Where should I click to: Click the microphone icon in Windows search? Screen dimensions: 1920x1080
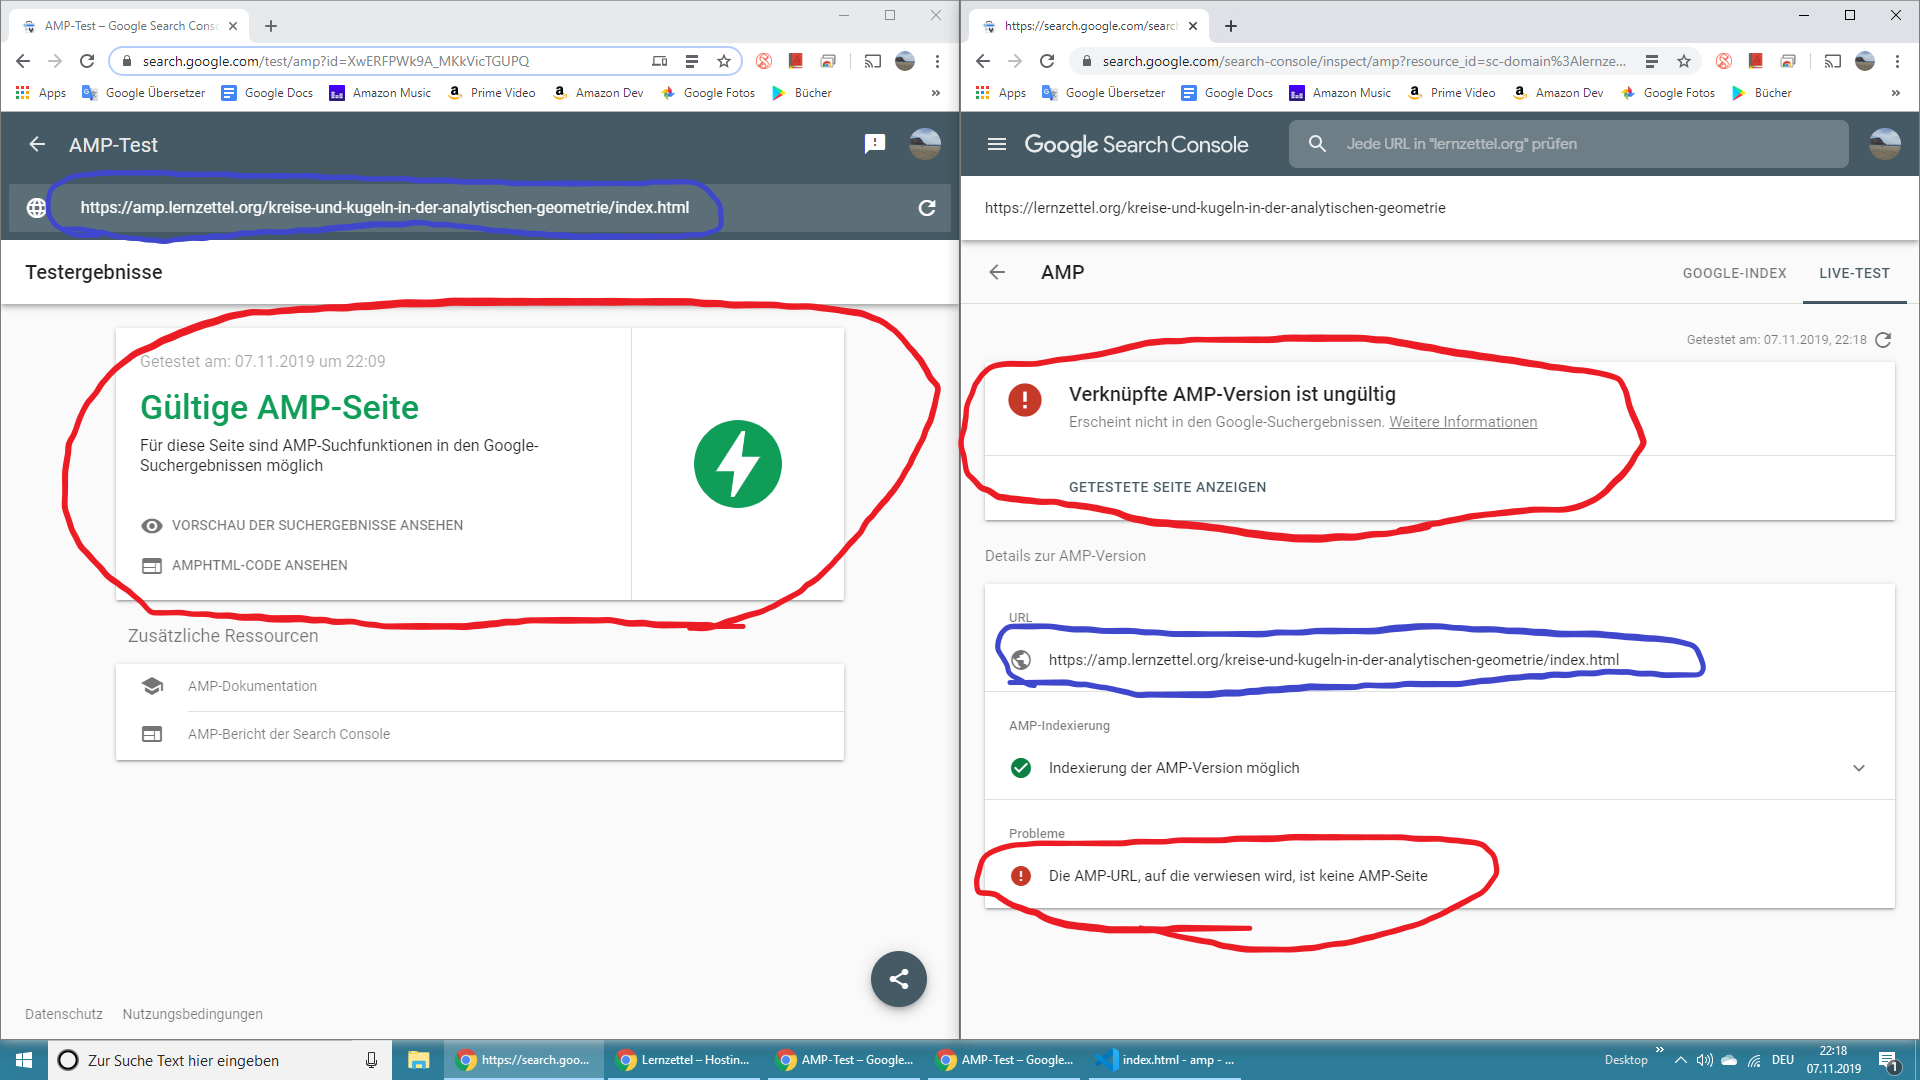pos(371,1060)
